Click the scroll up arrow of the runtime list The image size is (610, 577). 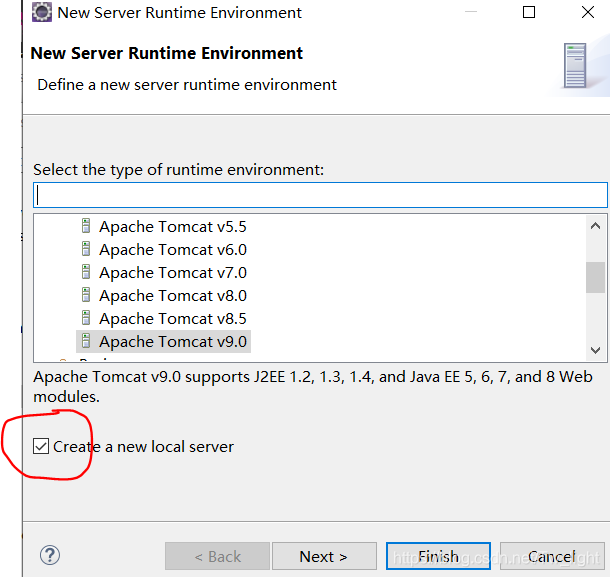pyautogui.click(x=595, y=226)
